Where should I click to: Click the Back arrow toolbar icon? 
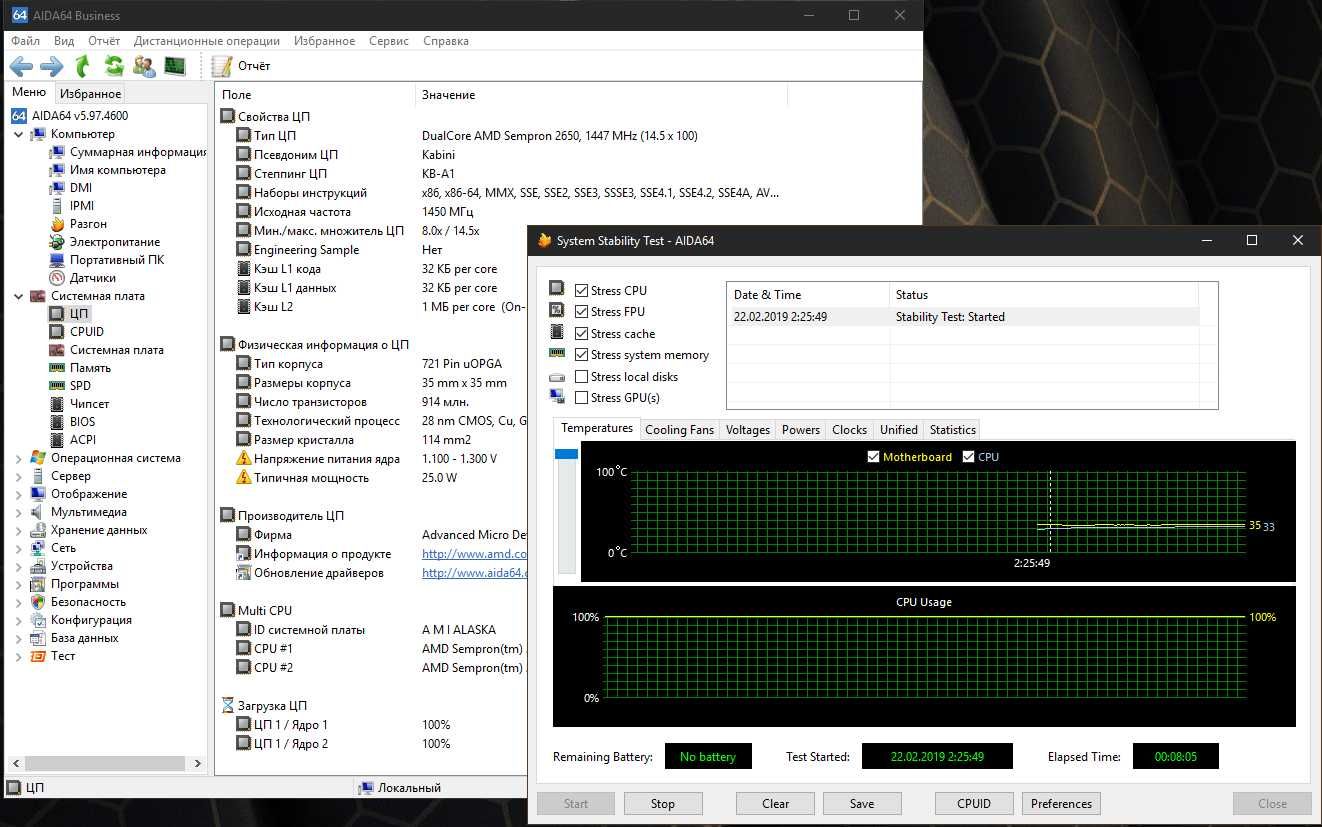[22, 66]
